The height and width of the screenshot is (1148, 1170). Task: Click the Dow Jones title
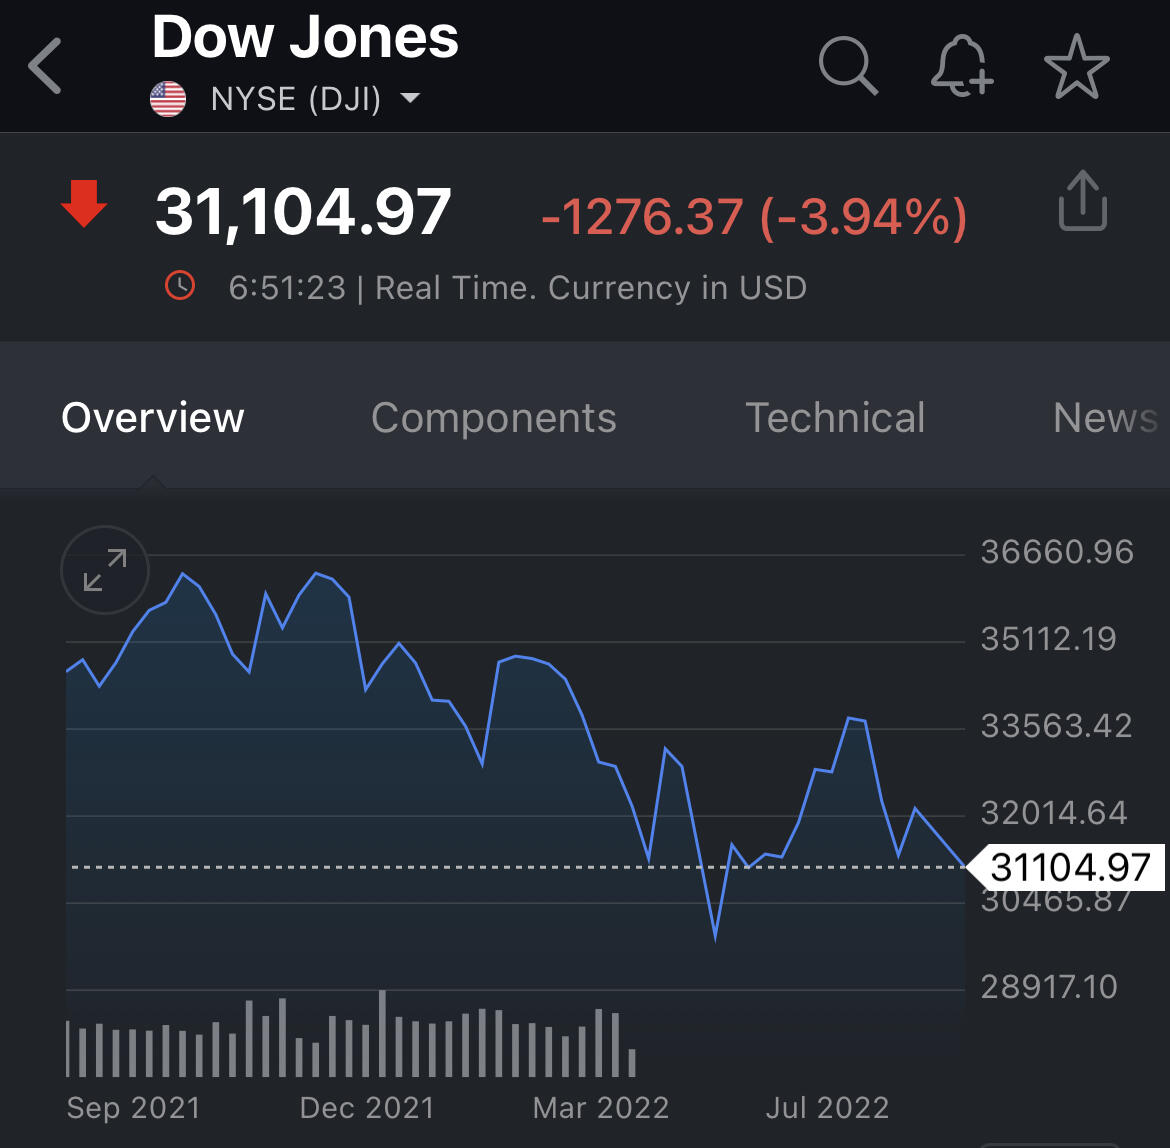coord(305,38)
